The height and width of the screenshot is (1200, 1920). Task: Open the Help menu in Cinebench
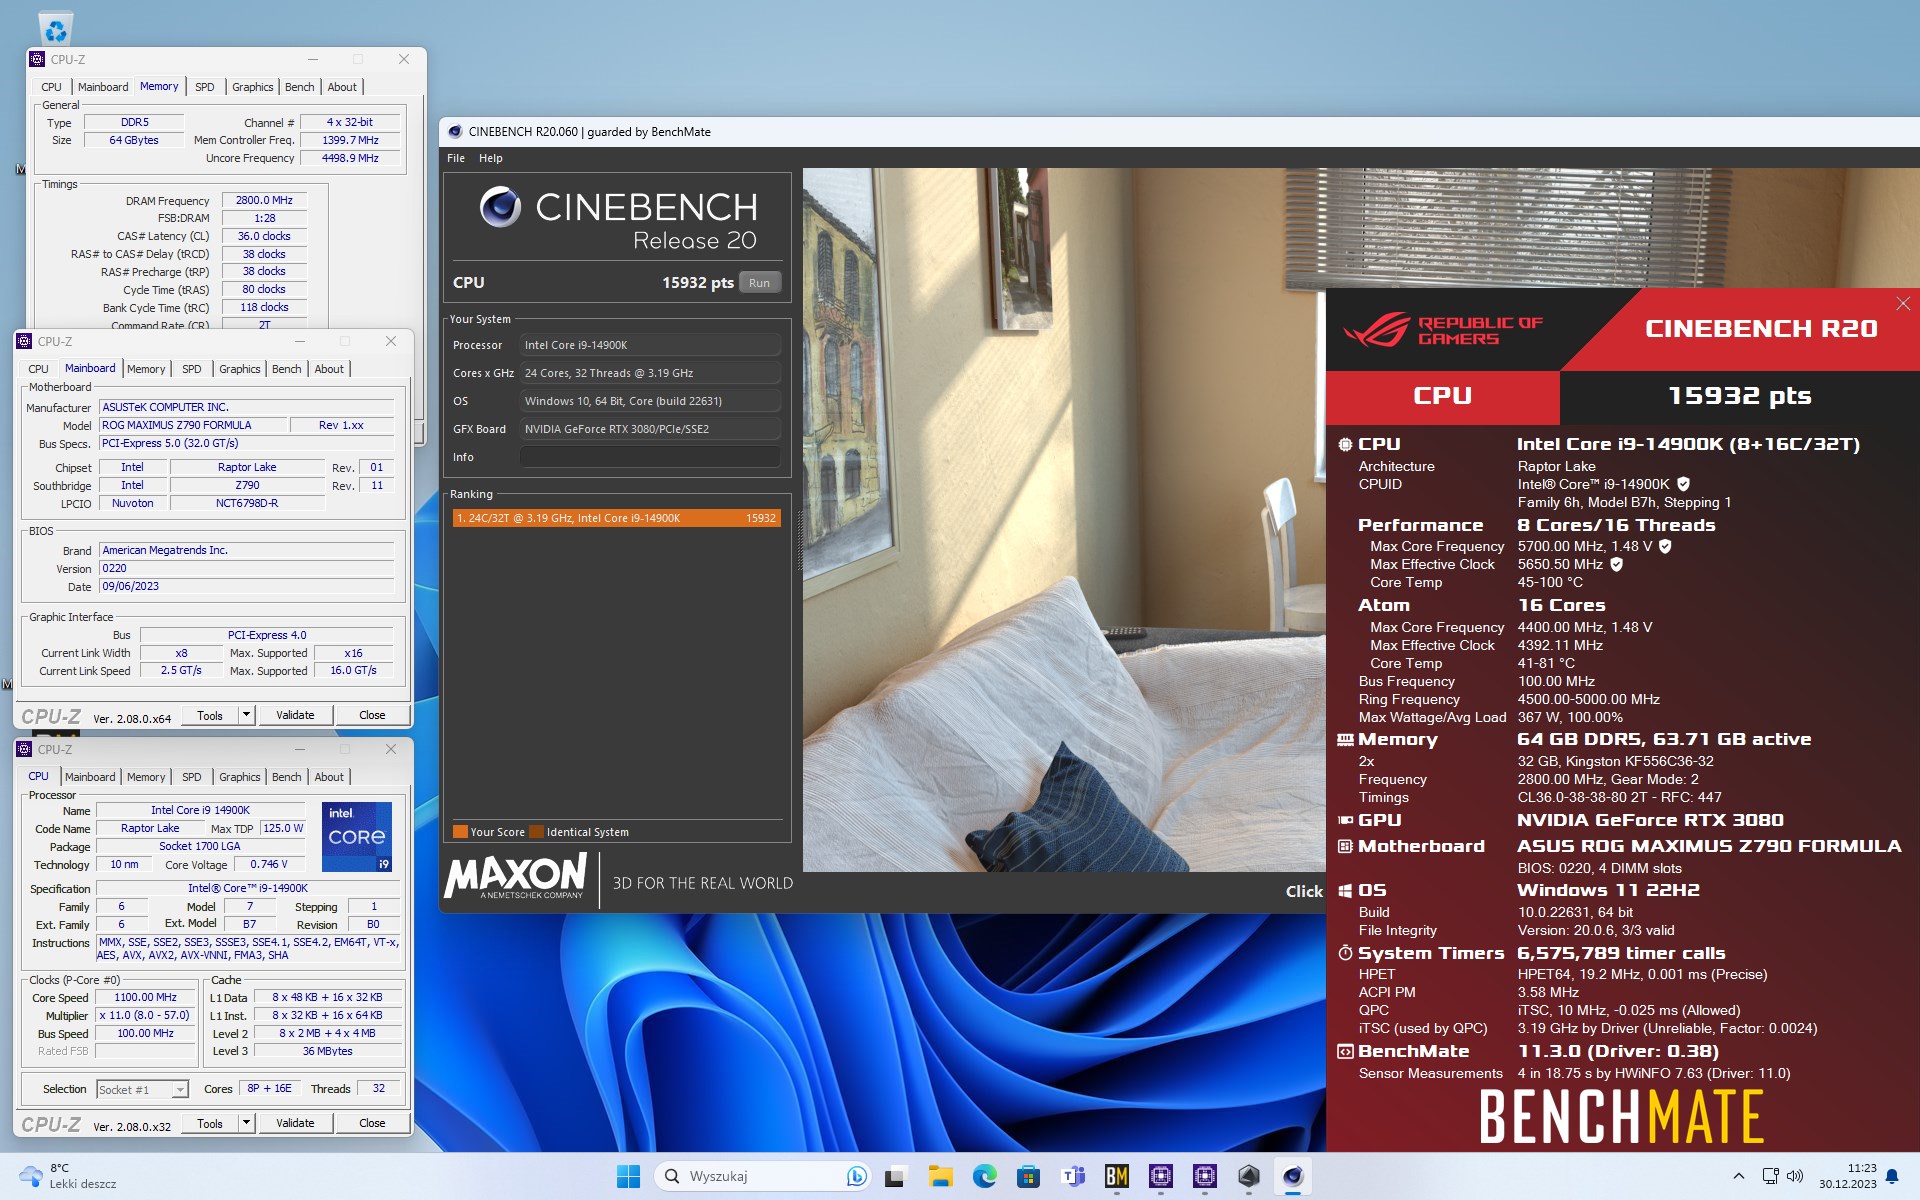490,158
